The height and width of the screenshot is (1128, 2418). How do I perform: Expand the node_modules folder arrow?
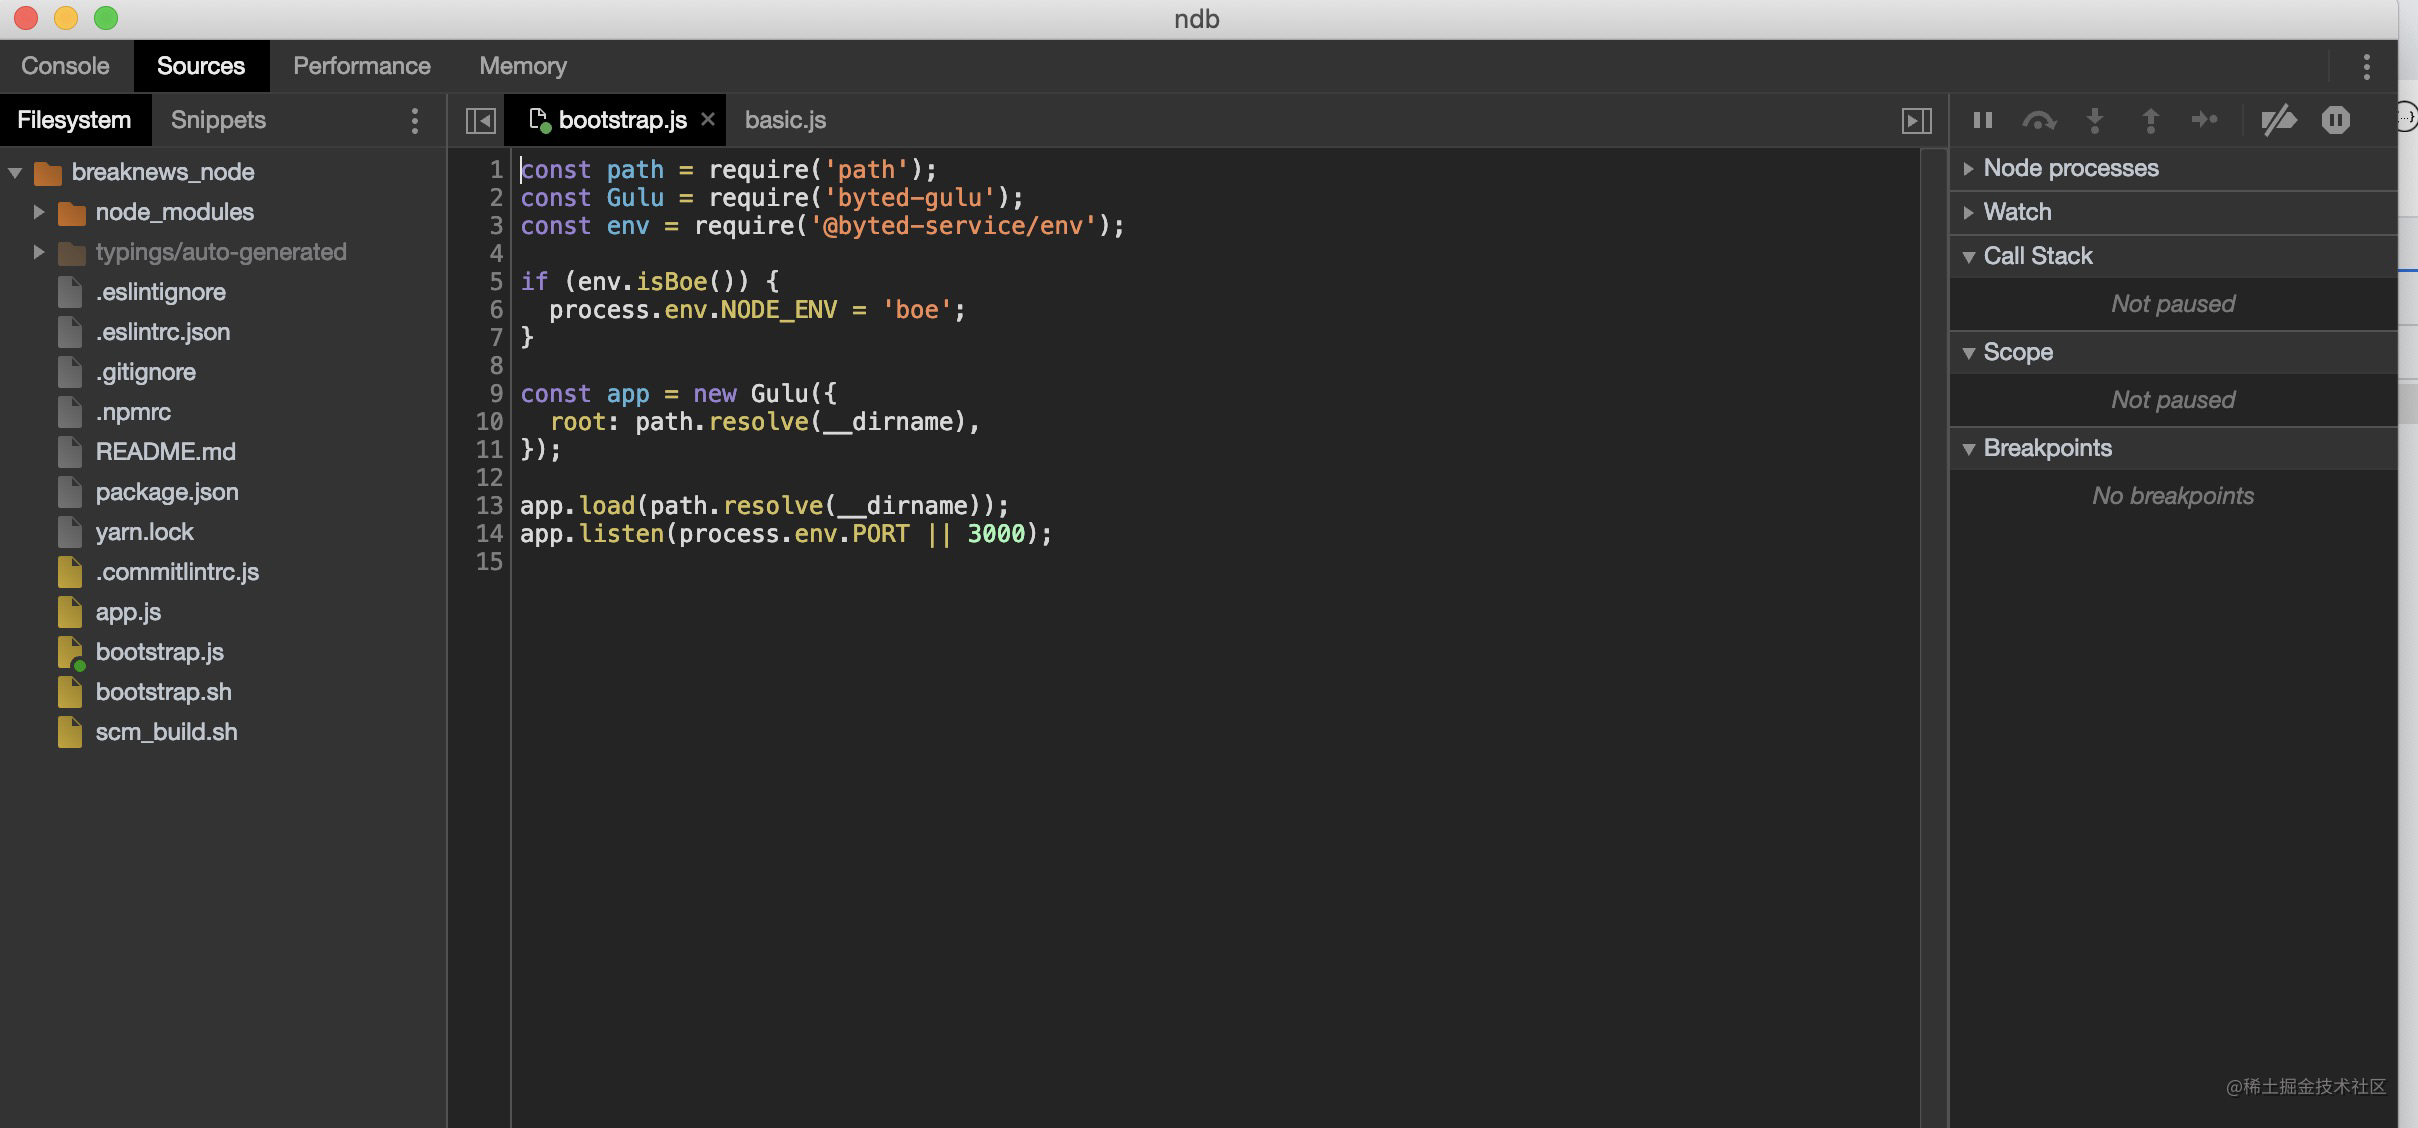tap(38, 212)
